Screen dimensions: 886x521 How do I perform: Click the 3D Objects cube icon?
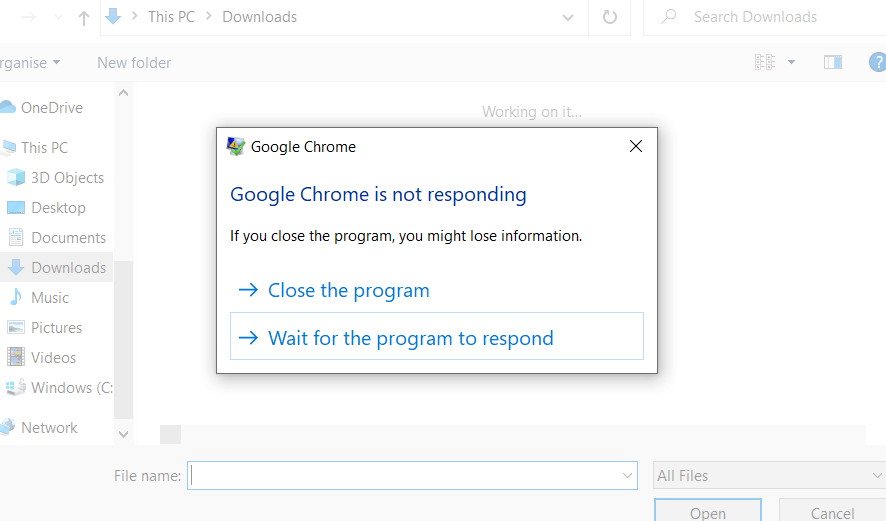pos(16,177)
